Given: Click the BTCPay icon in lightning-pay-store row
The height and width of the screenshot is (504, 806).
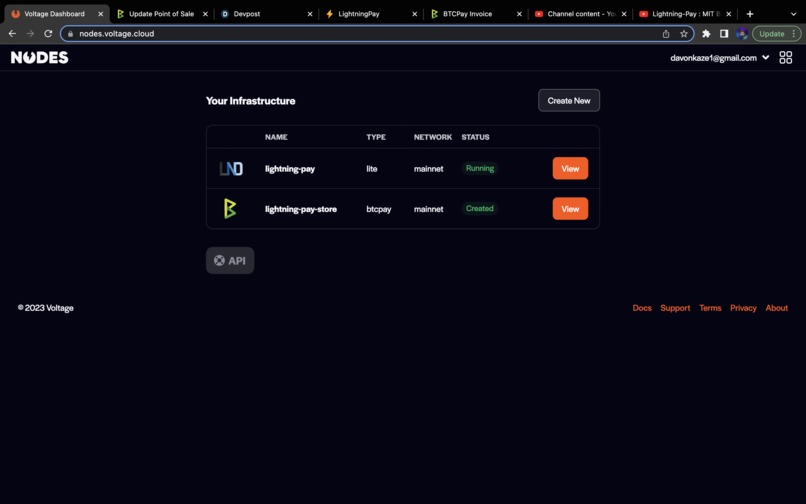Looking at the screenshot, I should (x=230, y=209).
